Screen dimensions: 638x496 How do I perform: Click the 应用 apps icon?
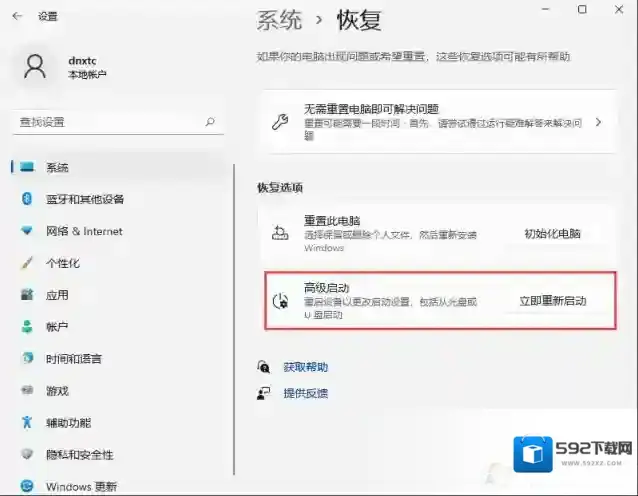(28, 295)
